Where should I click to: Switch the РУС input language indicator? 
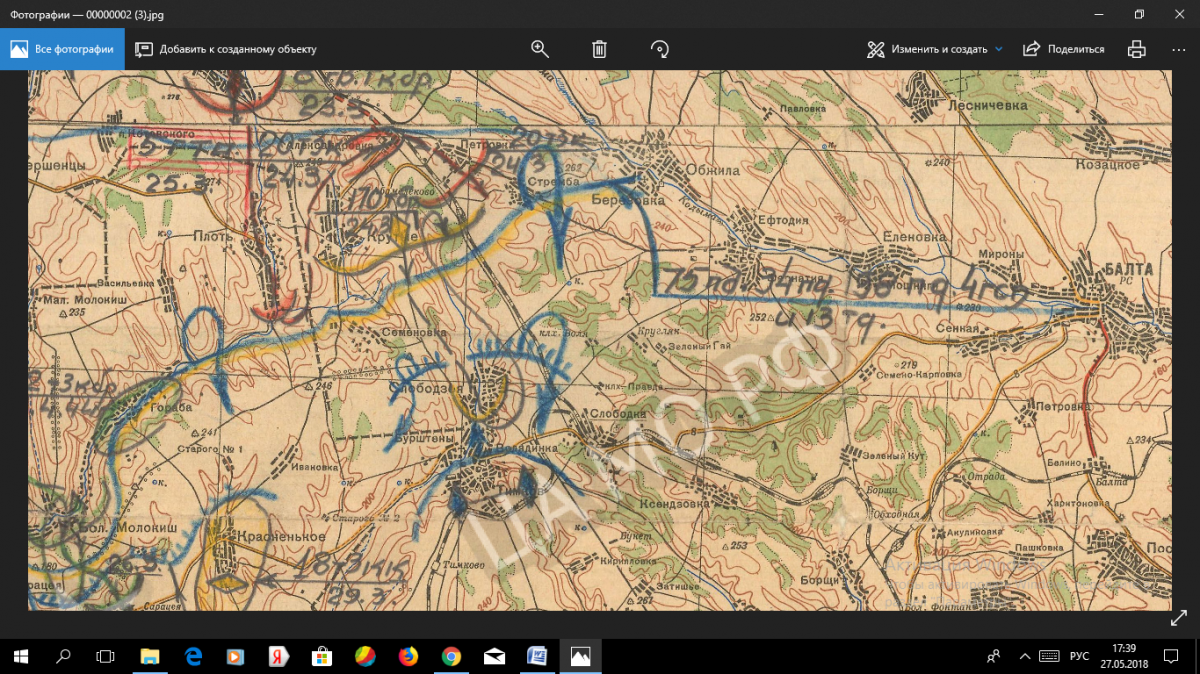[1079, 657]
